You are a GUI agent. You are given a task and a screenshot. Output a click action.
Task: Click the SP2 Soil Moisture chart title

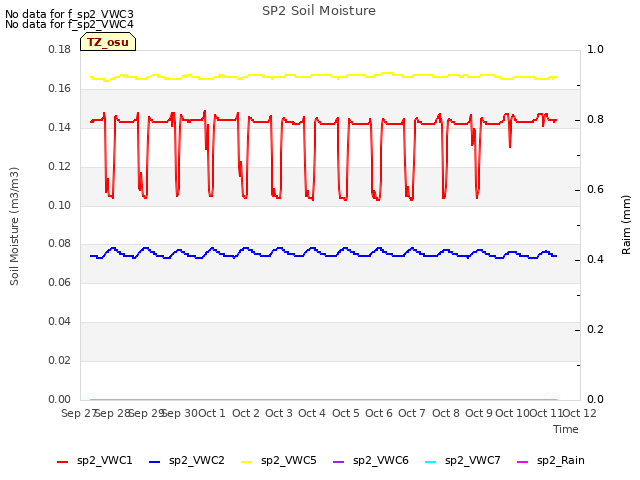click(x=319, y=11)
